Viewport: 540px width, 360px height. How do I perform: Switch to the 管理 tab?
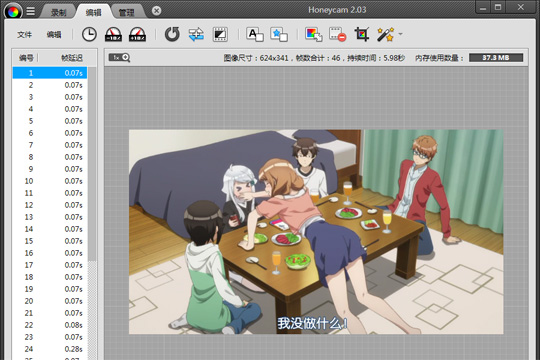click(x=126, y=12)
